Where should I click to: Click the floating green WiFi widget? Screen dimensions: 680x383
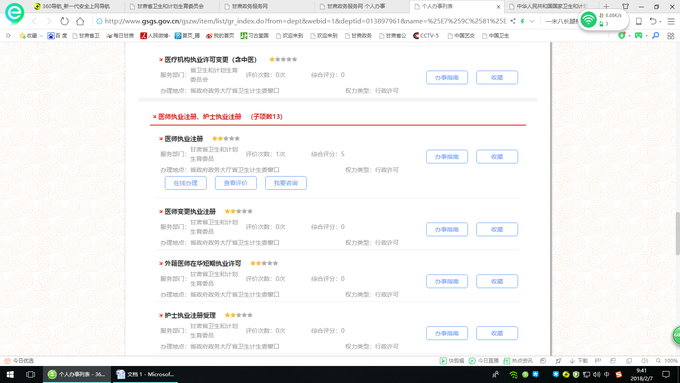tap(588, 20)
